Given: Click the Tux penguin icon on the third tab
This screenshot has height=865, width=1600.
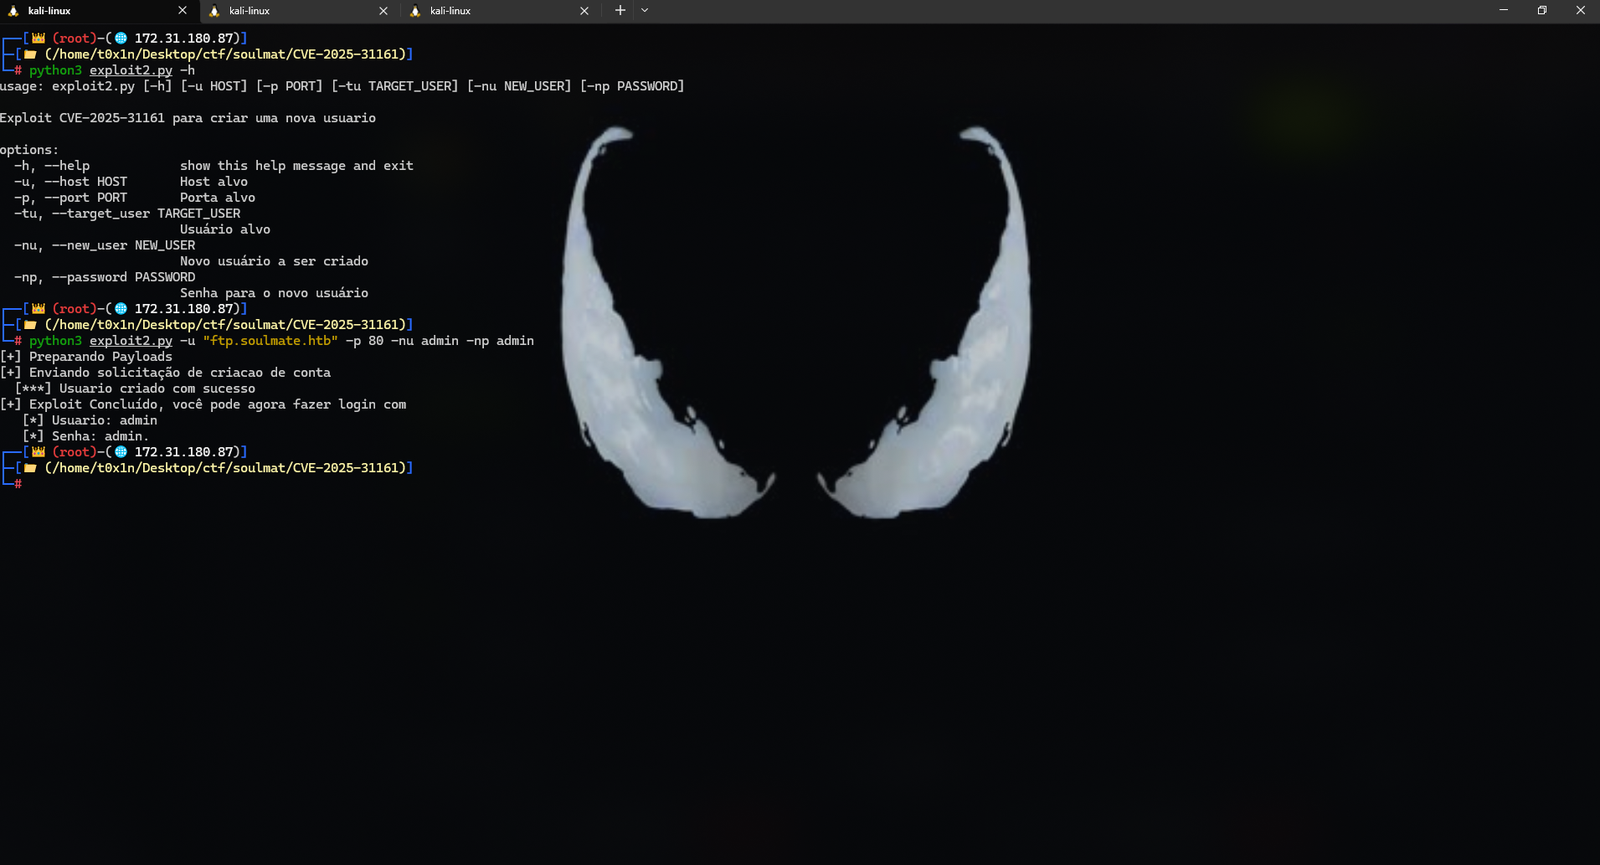Looking at the screenshot, I should point(415,11).
